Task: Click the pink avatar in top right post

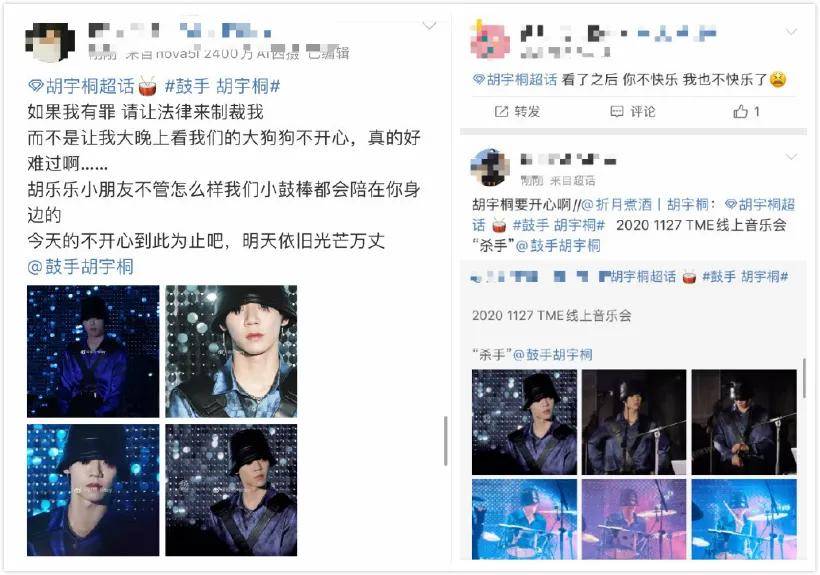Action: click(490, 40)
